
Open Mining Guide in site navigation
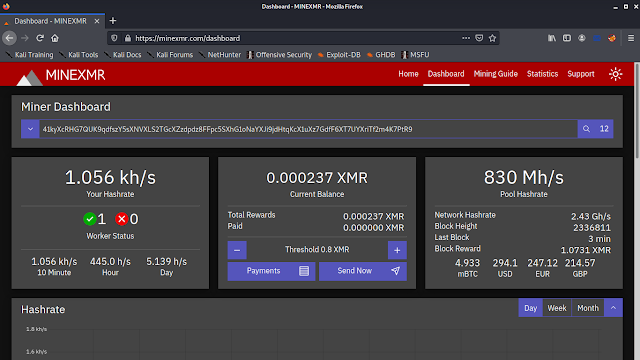tap(496, 74)
